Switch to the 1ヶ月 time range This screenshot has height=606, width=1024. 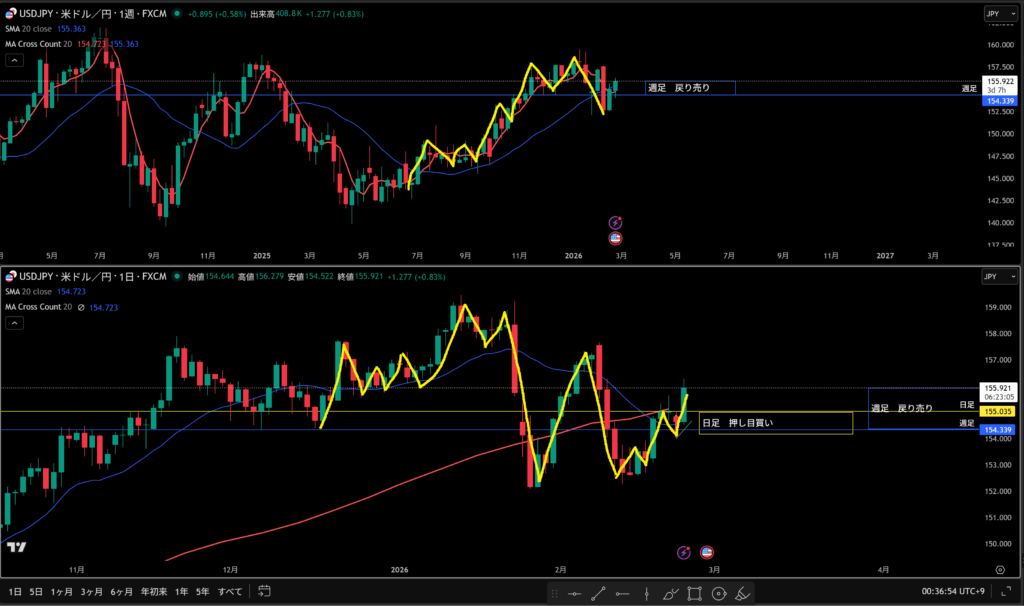point(61,592)
